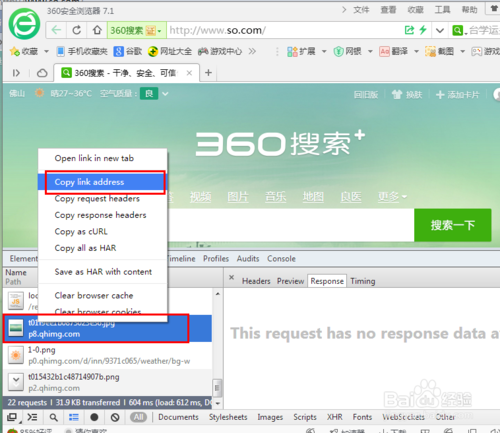Open a new tab with plus icon
Screen dimensions: 500x433
[x=208, y=72]
